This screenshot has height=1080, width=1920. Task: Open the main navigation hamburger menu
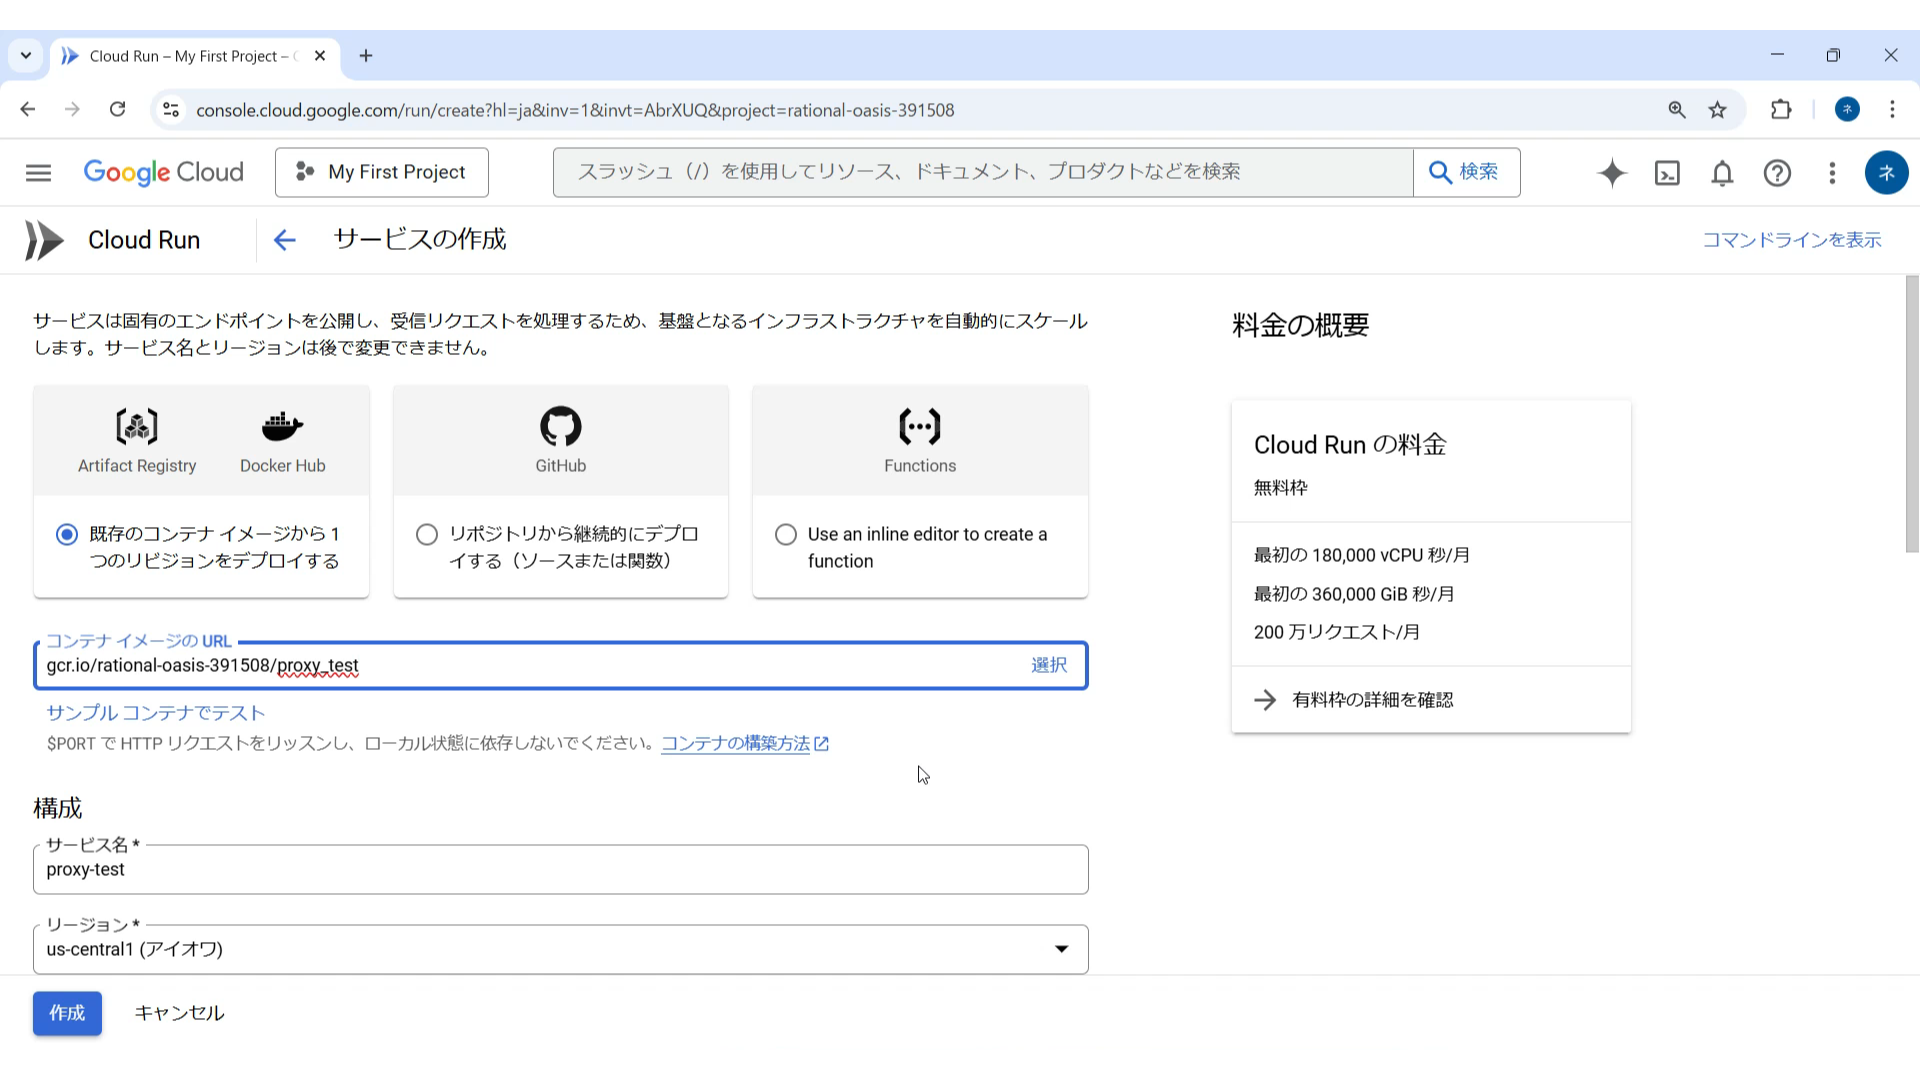click(38, 173)
